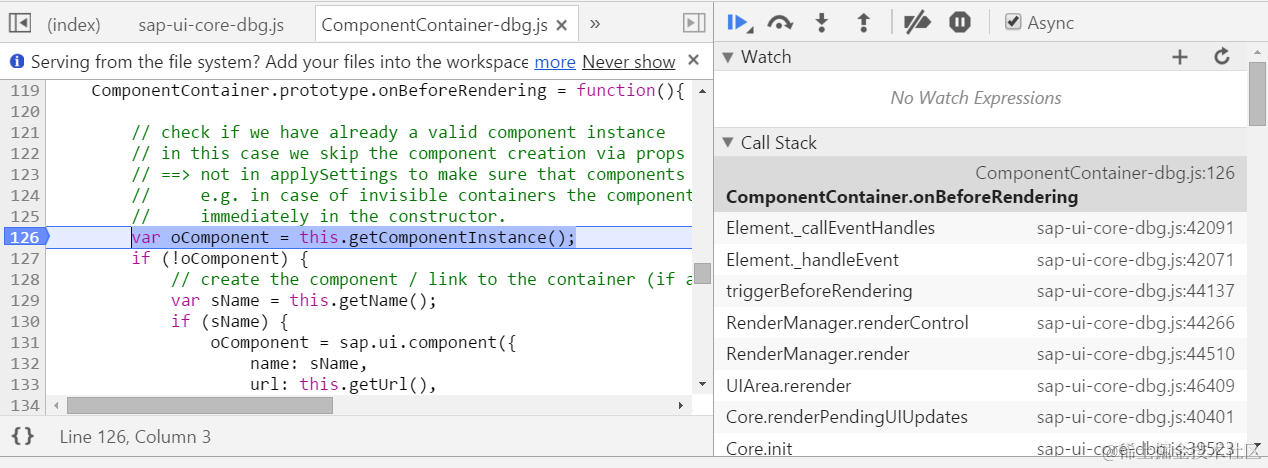Click the horizontal scrollbar right arrow
Screen dimensions: 1268x468
pyautogui.click(x=681, y=405)
